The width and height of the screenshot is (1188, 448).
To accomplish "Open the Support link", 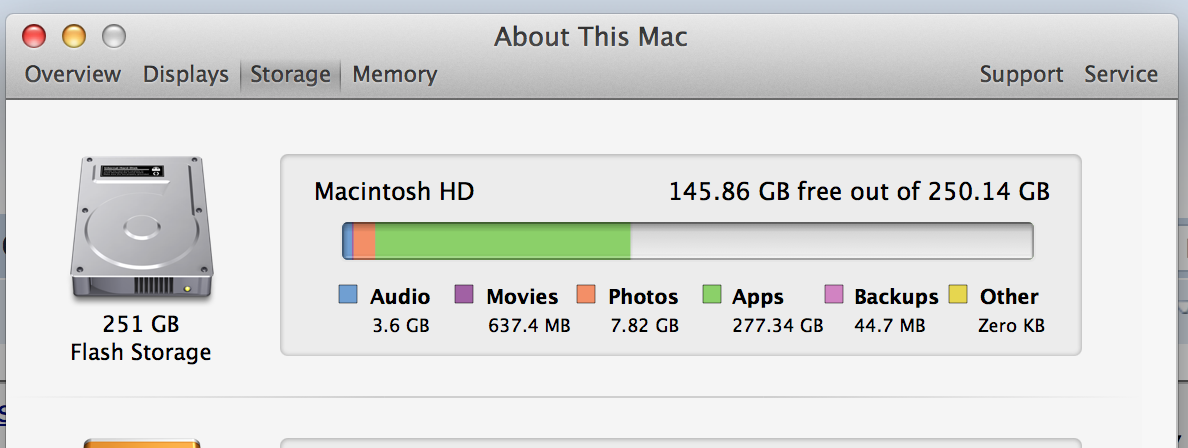I will tap(1021, 74).
